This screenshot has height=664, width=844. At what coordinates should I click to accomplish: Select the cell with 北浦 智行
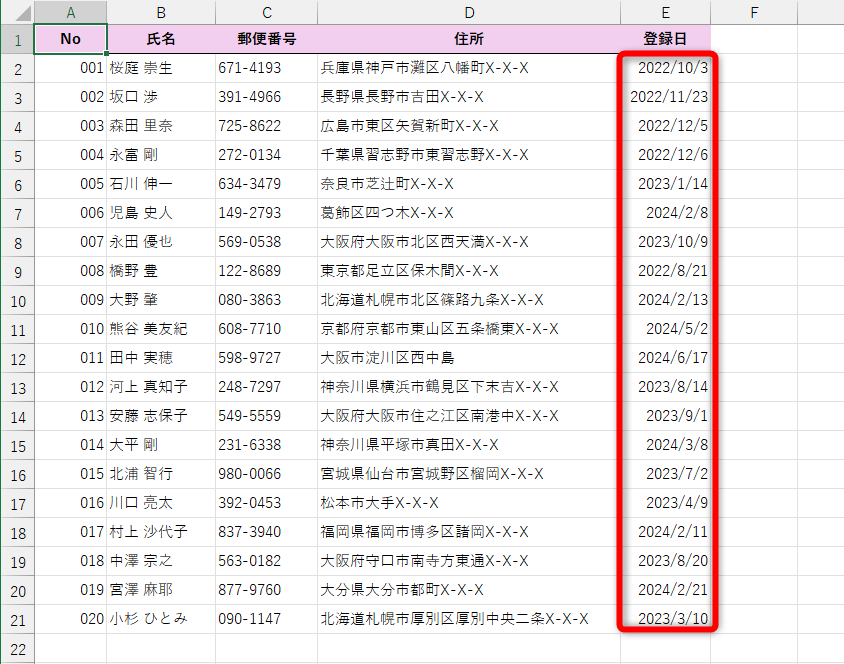point(160,474)
